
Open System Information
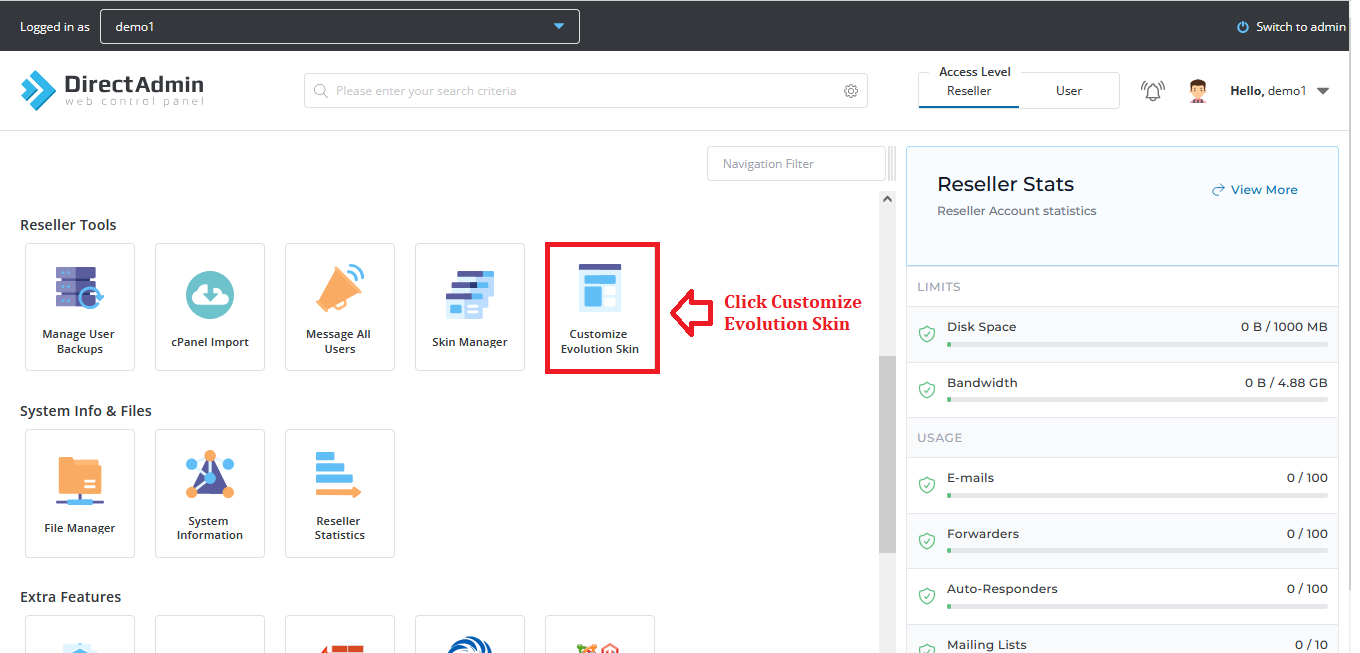tap(210, 493)
